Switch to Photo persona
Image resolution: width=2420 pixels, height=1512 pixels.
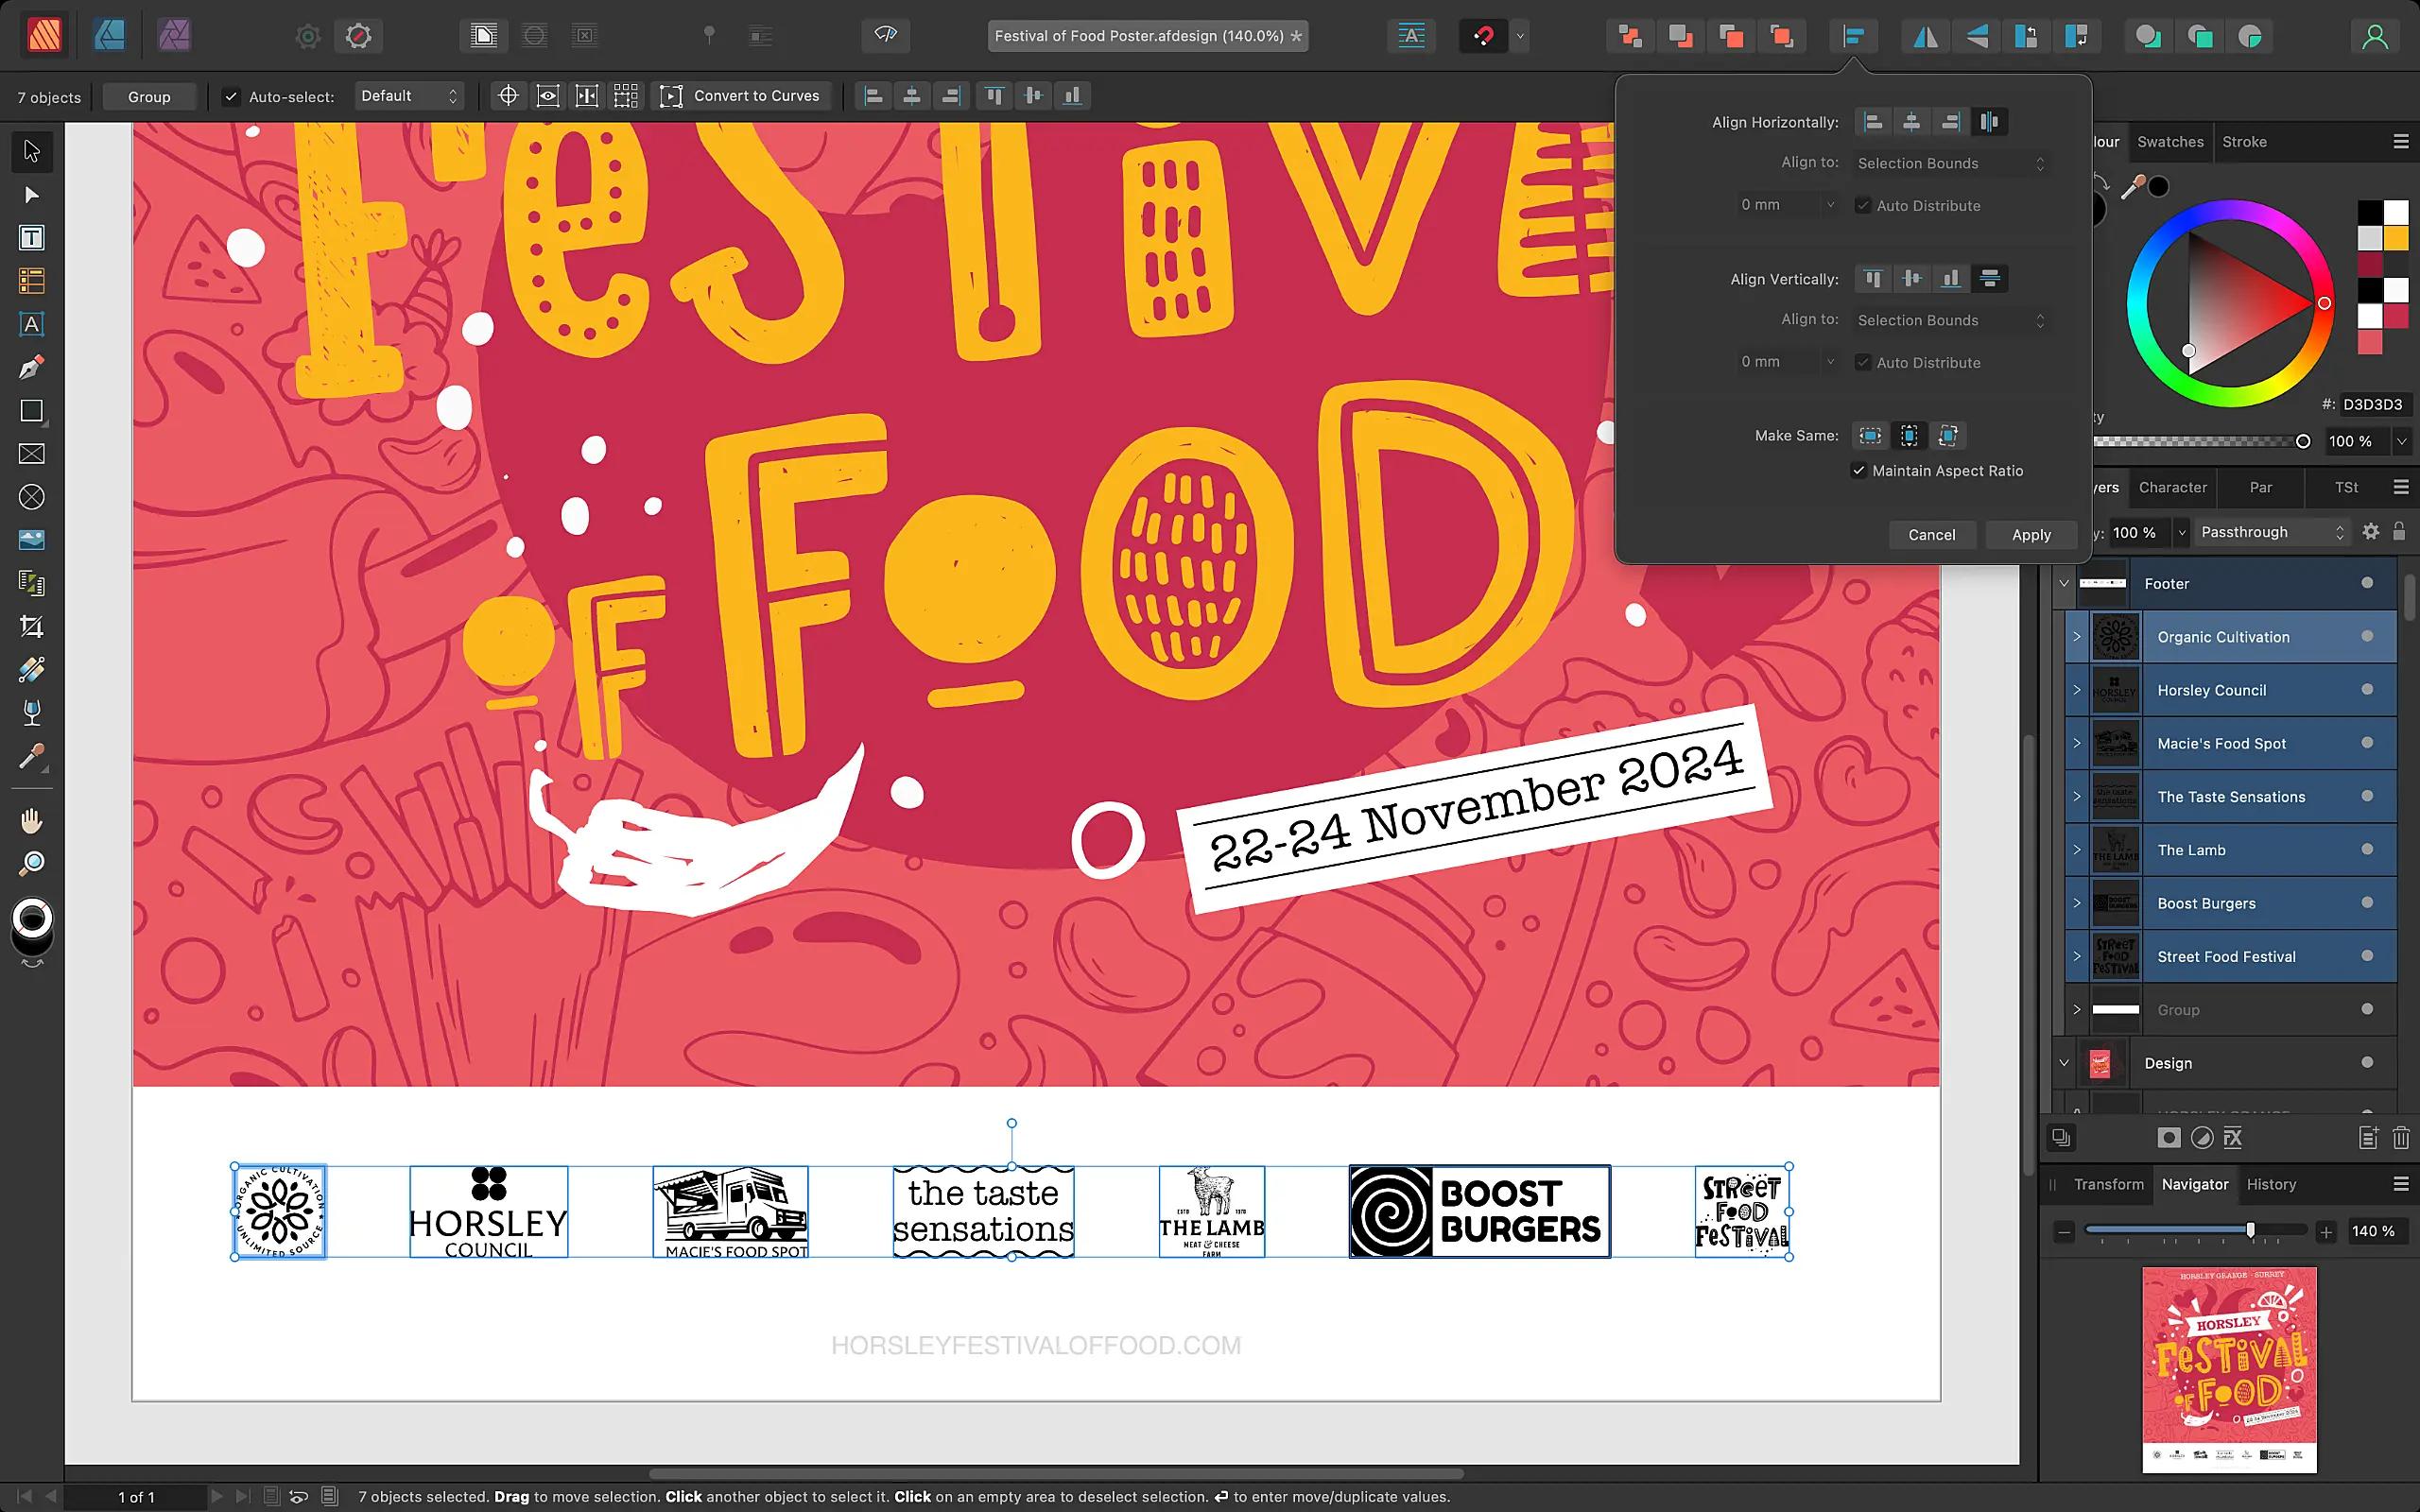point(174,36)
